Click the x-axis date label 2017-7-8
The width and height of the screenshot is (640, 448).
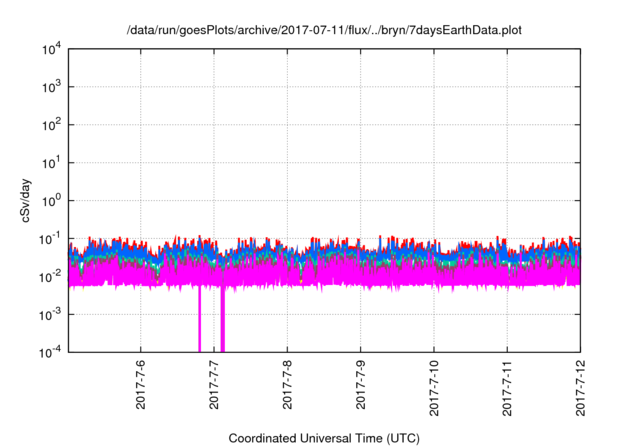287,384
